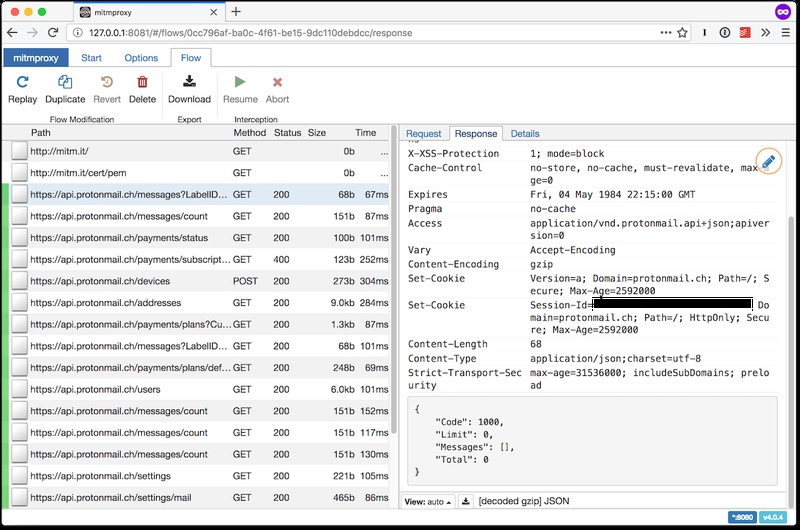The width and height of the screenshot is (800, 530).
Task: Click the red extension icon
Action: click(x=745, y=33)
